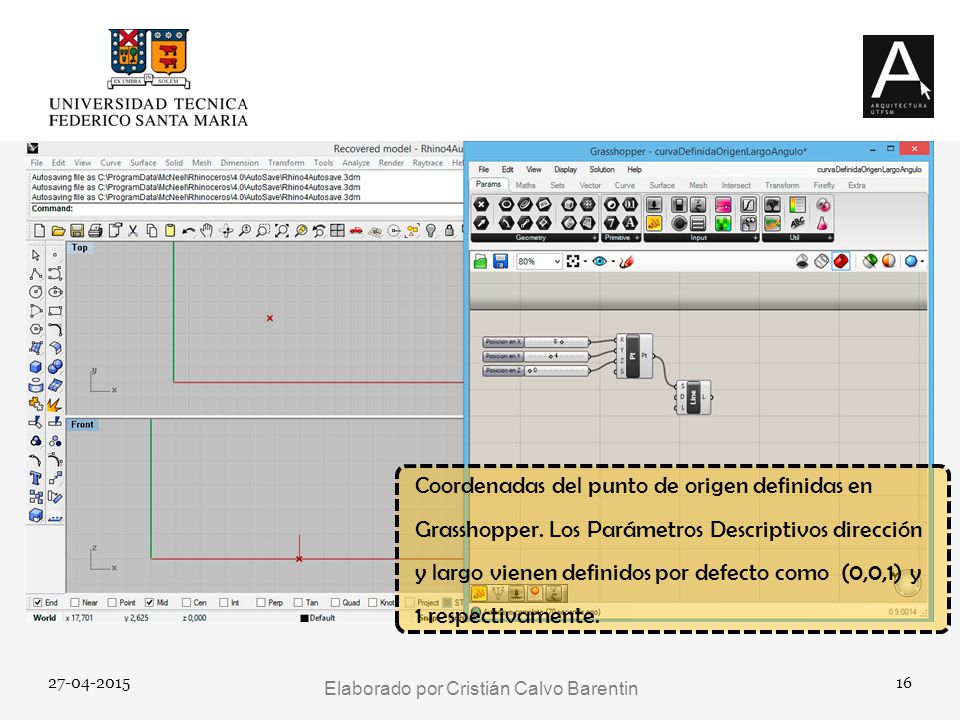Open the Solution menu in Grasshopper
The height and width of the screenshot is (720, 960).
coord(602,170)
